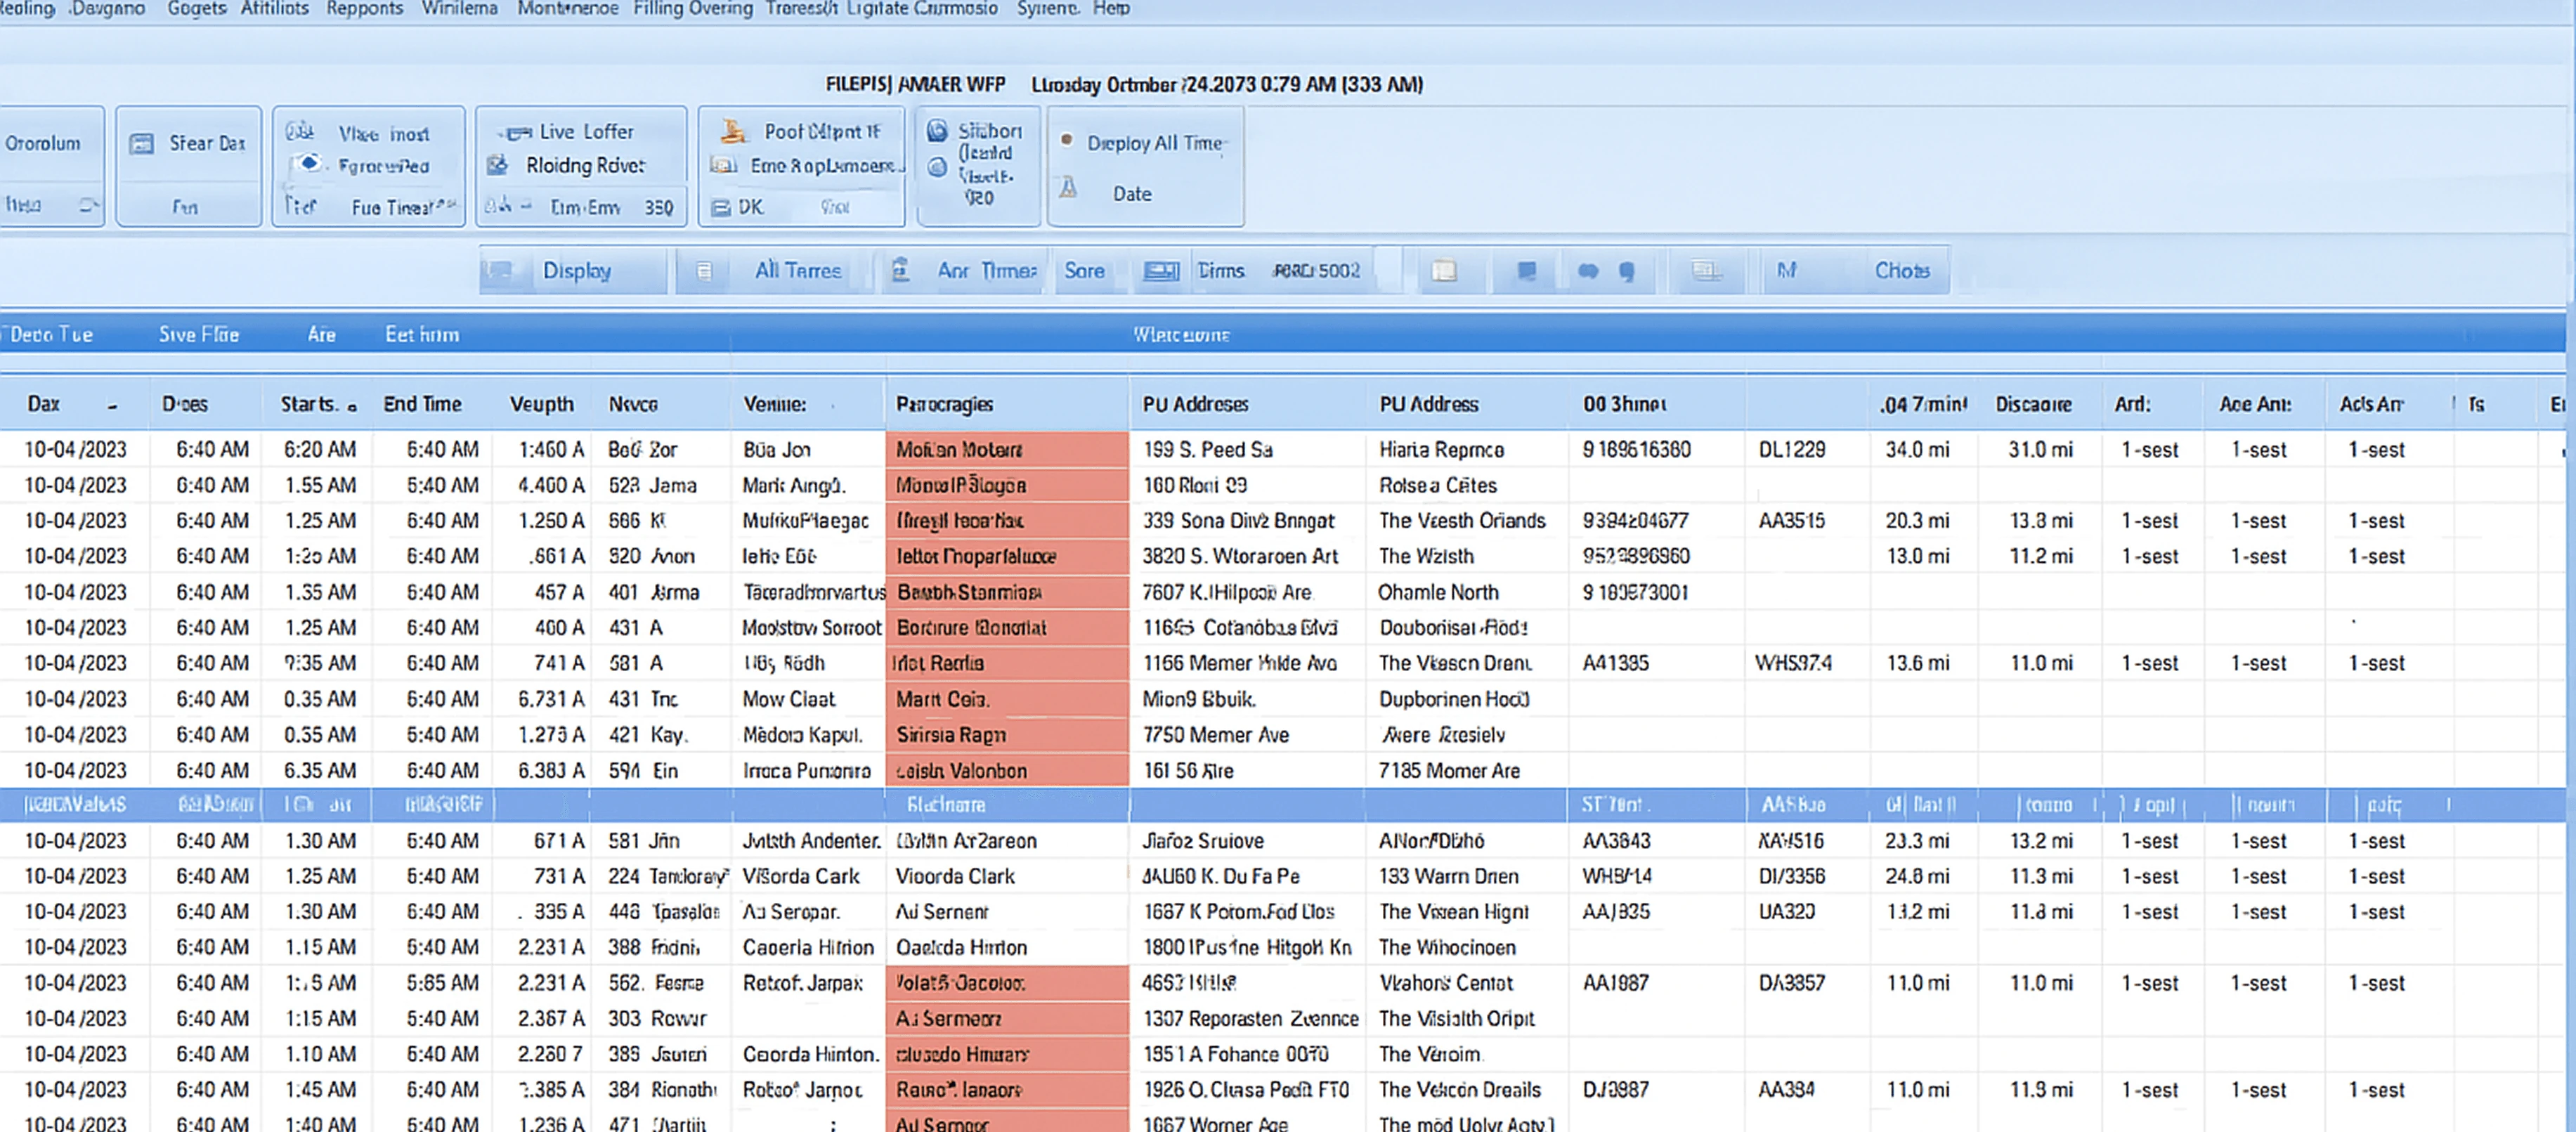The width and height of the screenshot is (2576, 1132).
Task: Switch to the Deoo Tue tab
Action: click(x=51, y=335)
